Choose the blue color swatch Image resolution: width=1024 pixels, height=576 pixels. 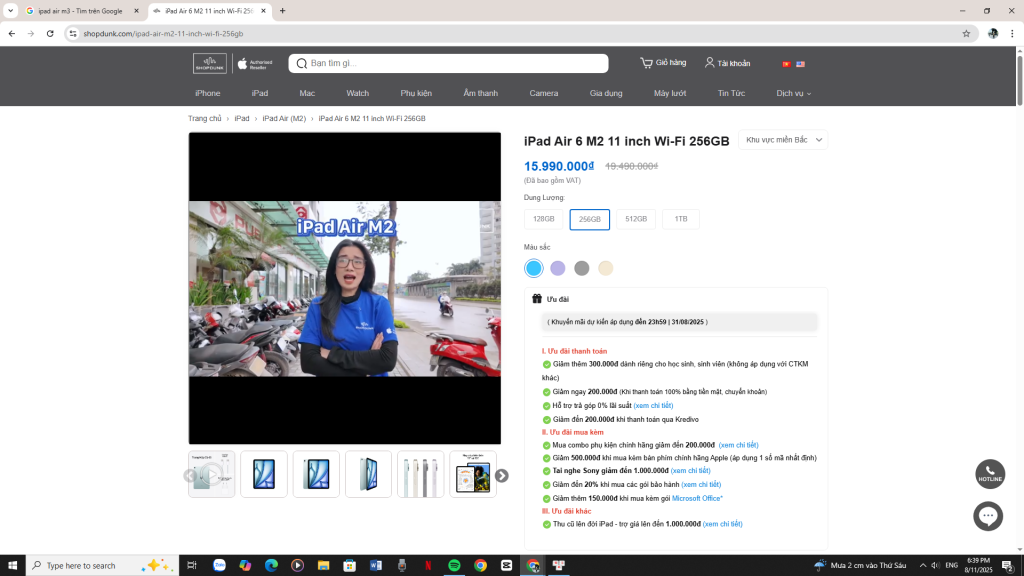(534, 268)
